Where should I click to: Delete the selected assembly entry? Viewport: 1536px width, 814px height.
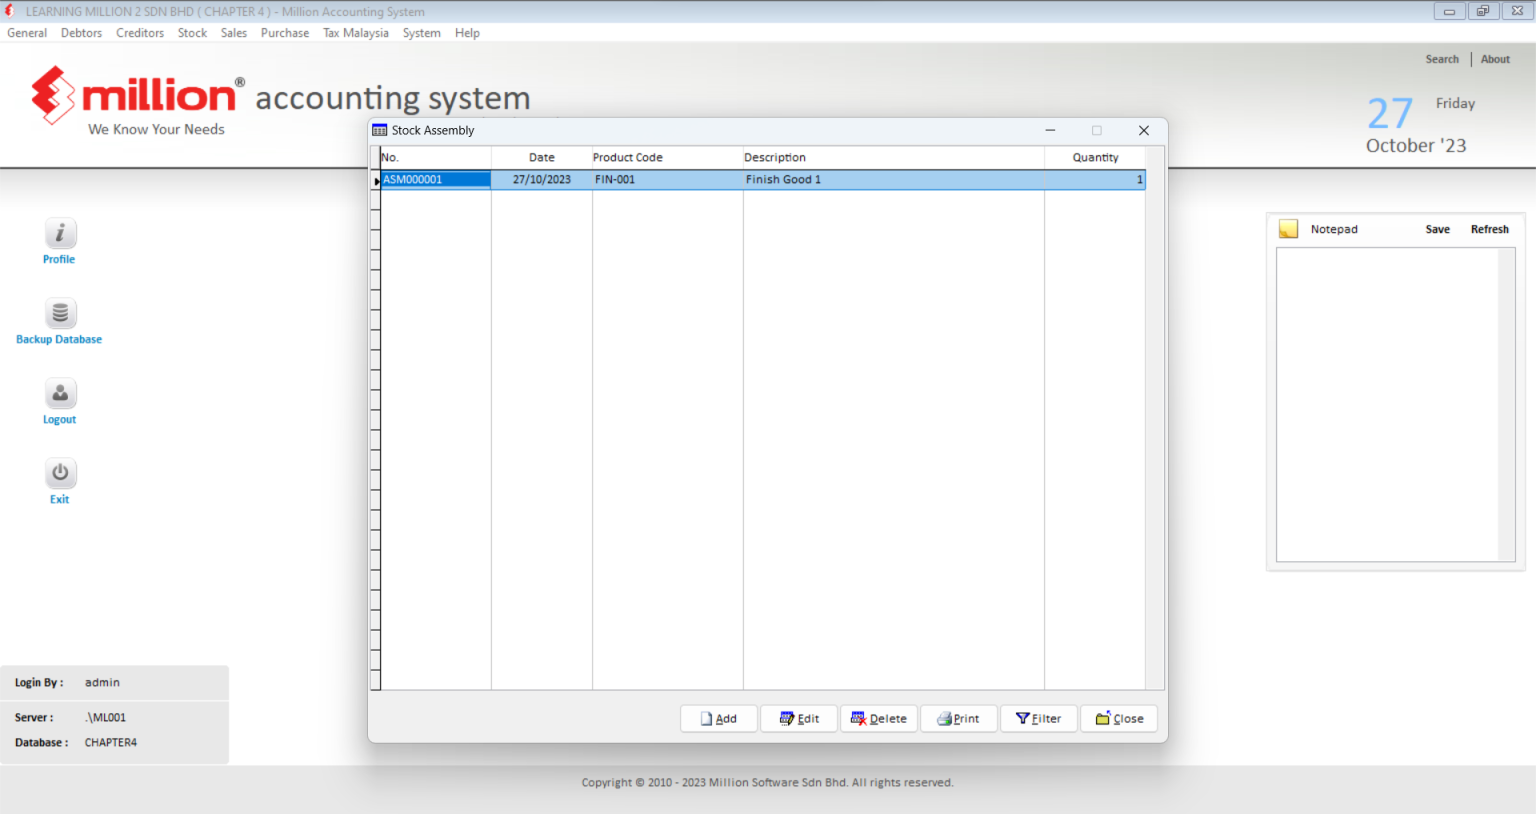pos(879,718)
